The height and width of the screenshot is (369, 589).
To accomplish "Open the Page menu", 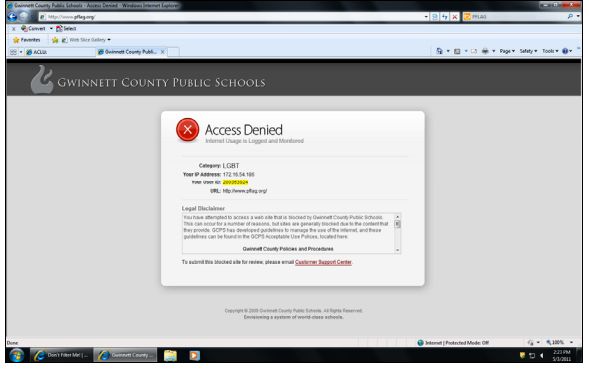I will pos(507,51).
